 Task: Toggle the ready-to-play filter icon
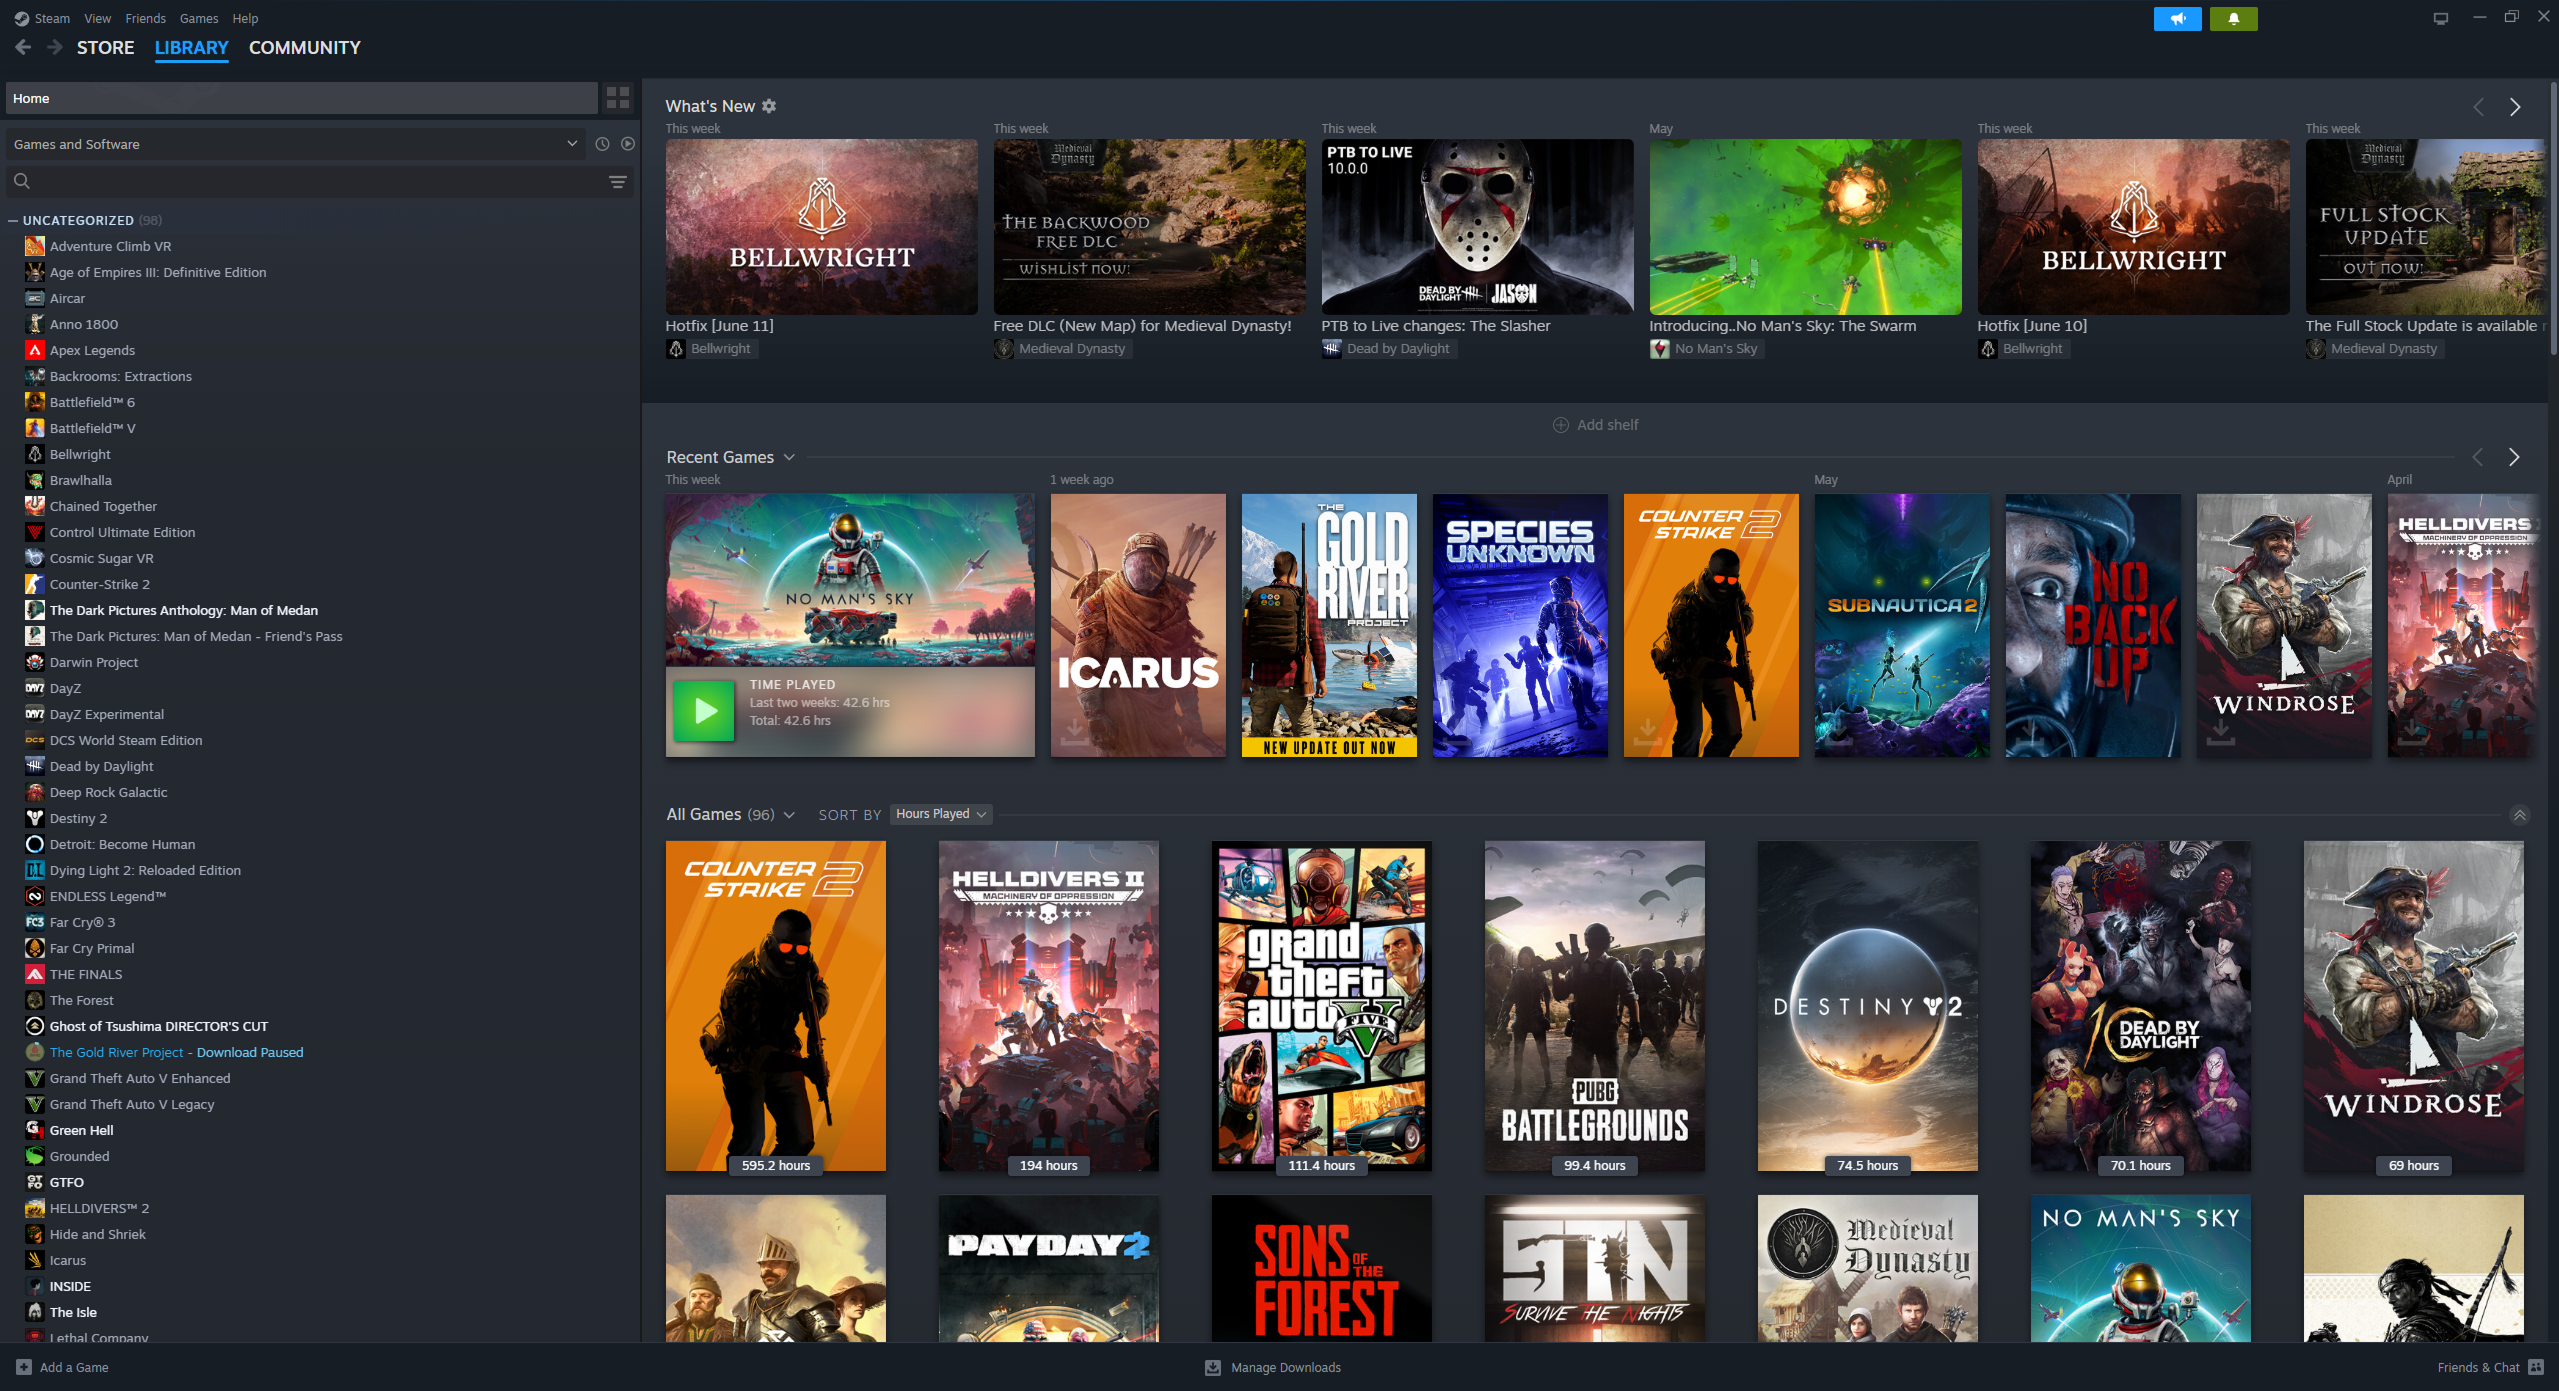point(628,144)
